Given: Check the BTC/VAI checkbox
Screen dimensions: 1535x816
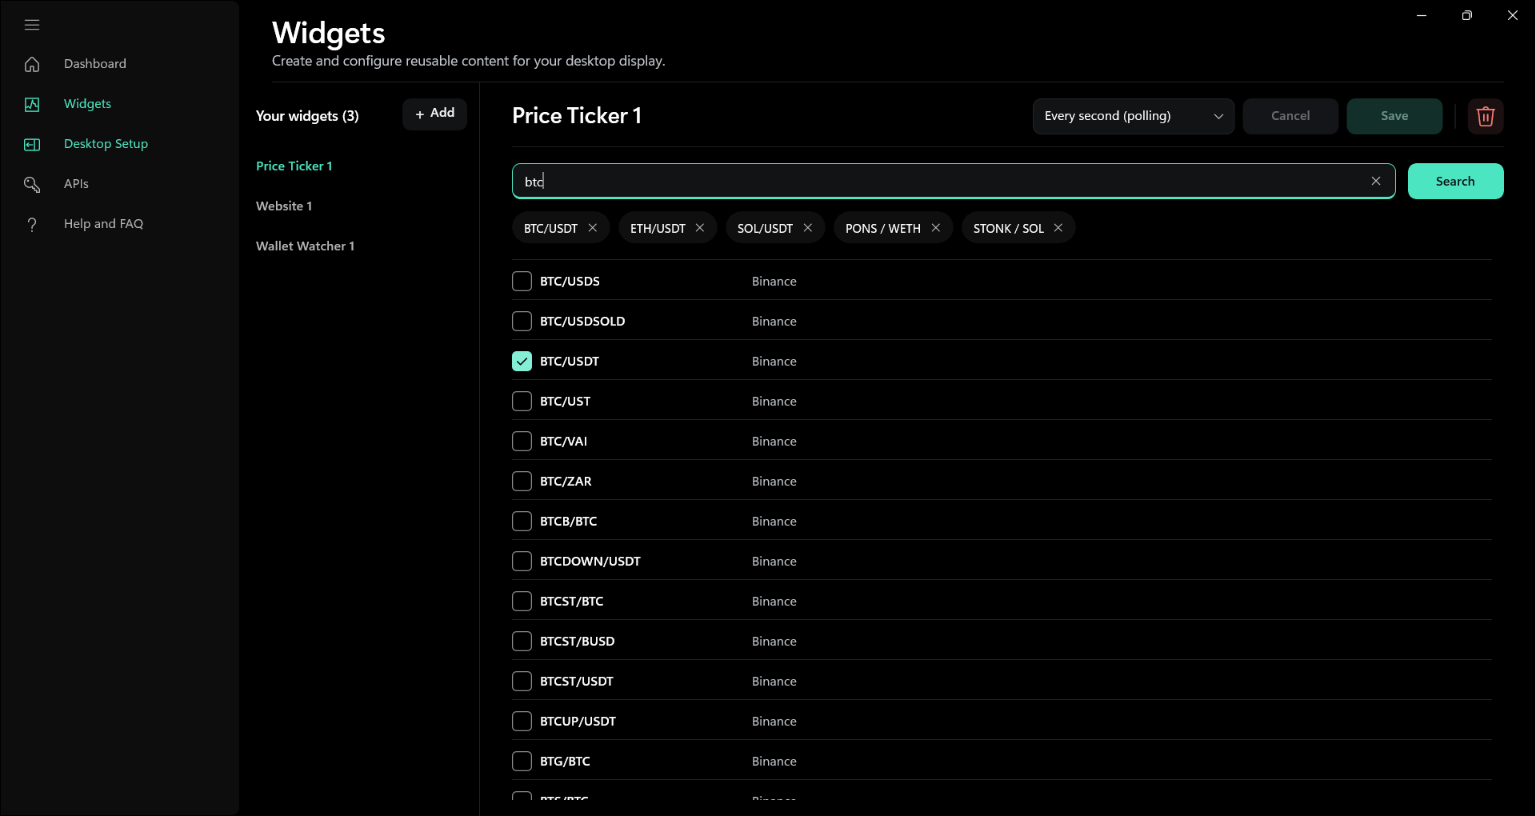Looking at the screenshot, I should [x=522, y=441].
